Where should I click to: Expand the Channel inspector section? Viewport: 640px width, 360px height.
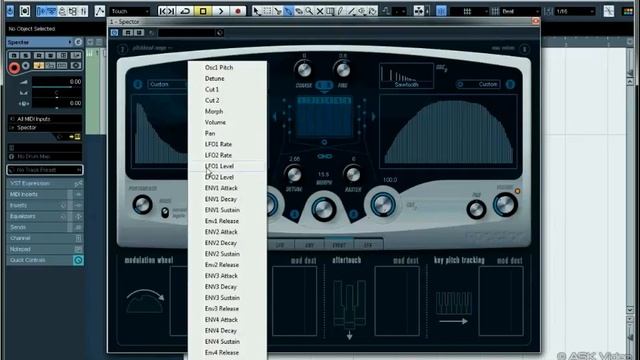45,238
